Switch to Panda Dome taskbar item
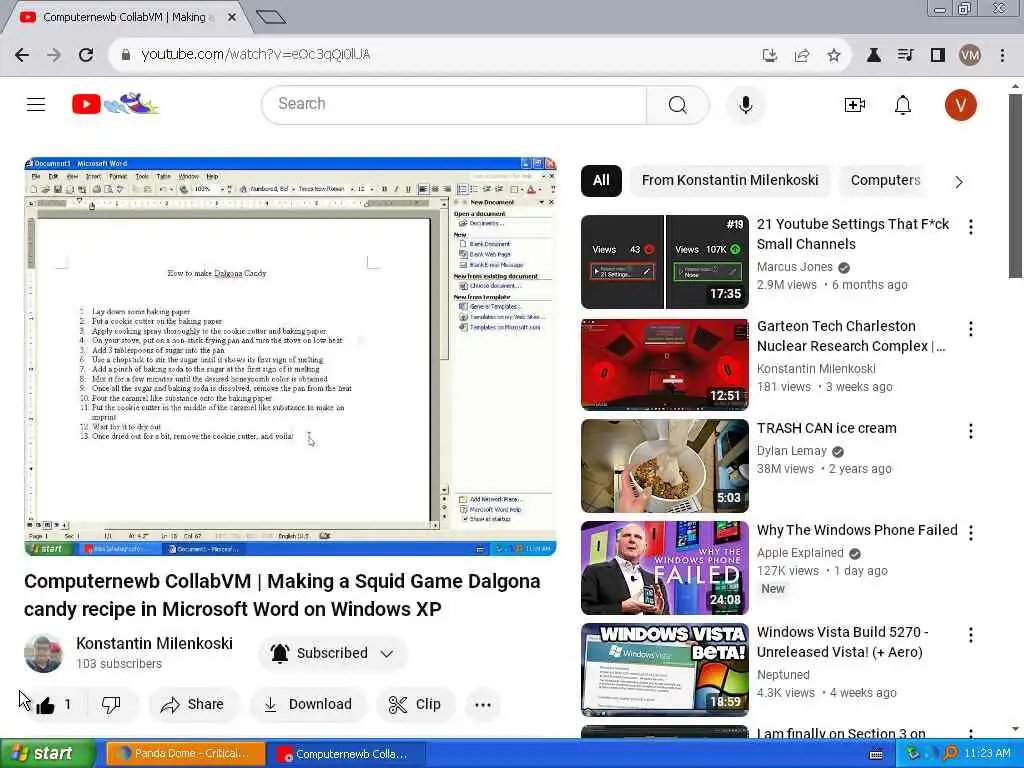 point(185,754)
